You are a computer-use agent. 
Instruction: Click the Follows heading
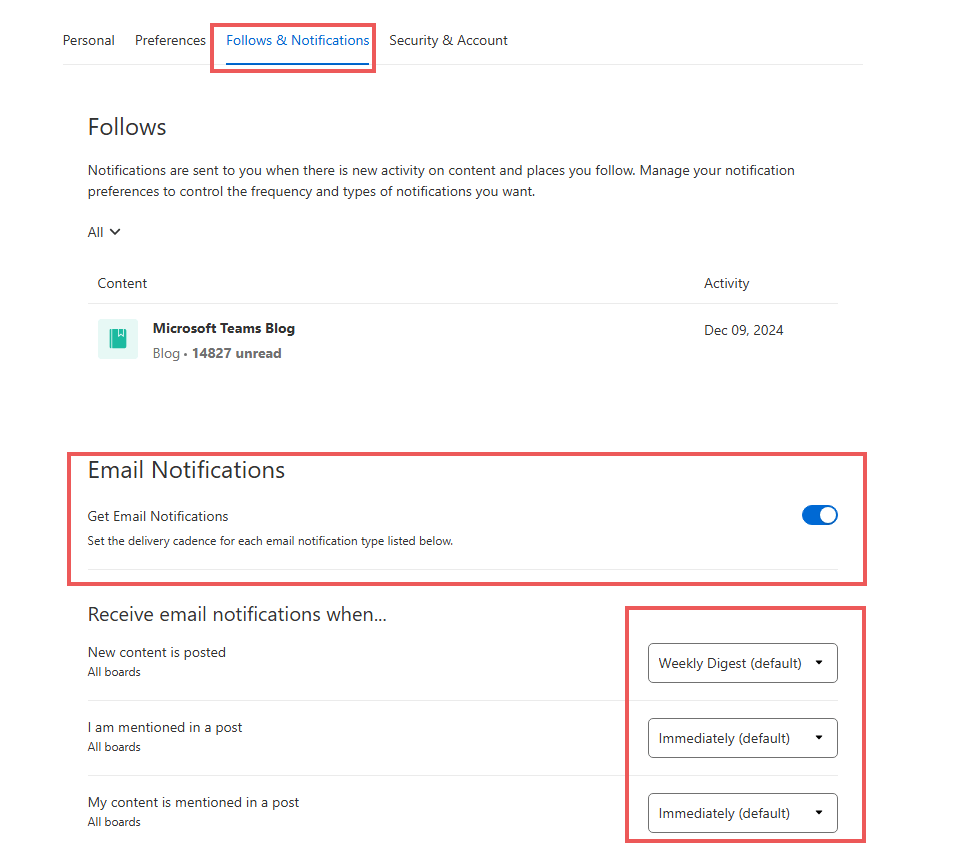127,127
